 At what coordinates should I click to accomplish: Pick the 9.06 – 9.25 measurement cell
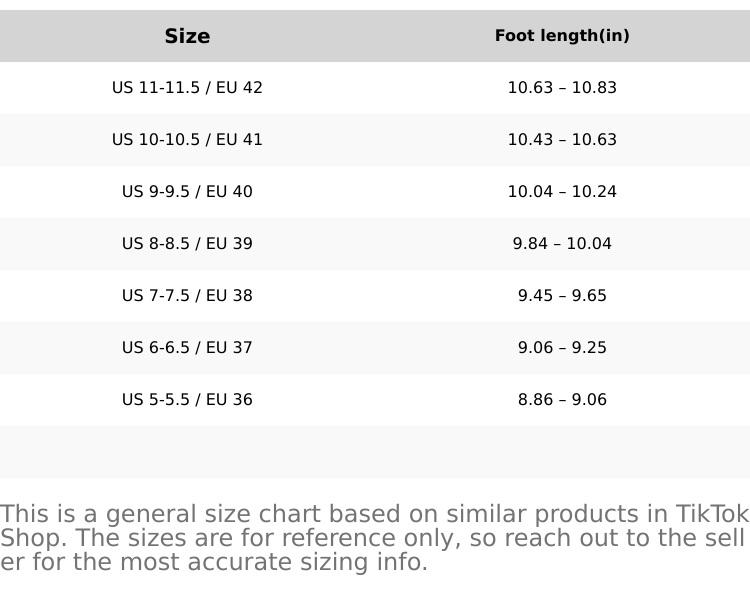click(x=562, y=348)
